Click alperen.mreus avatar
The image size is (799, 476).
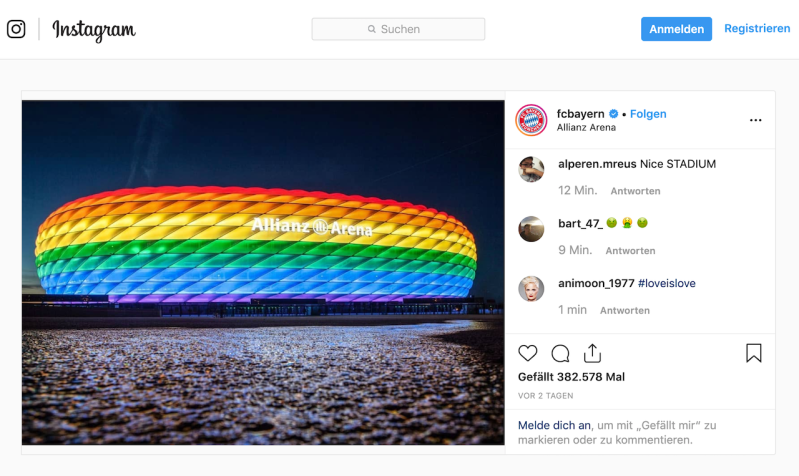pyautogui.click(x=531, y=170)
